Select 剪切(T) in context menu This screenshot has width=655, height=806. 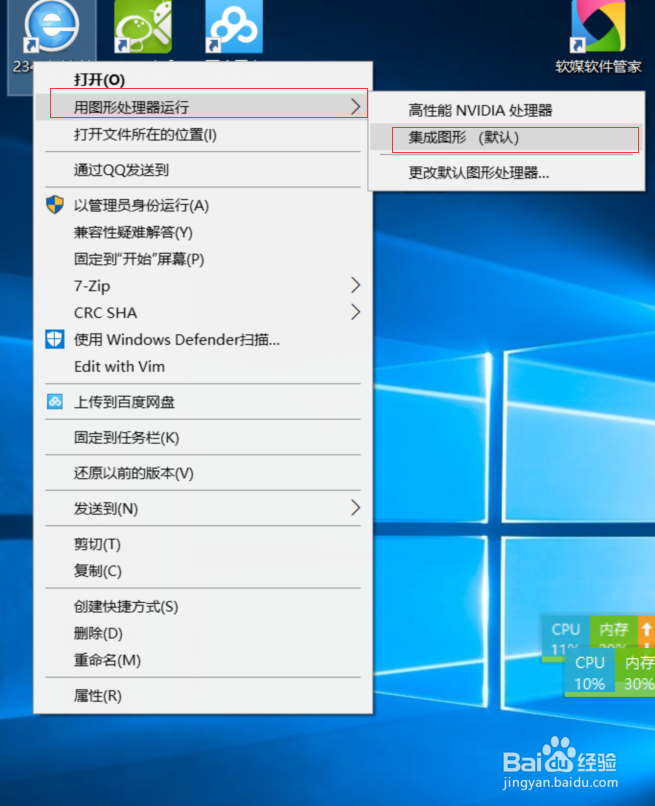click(203, 543)
